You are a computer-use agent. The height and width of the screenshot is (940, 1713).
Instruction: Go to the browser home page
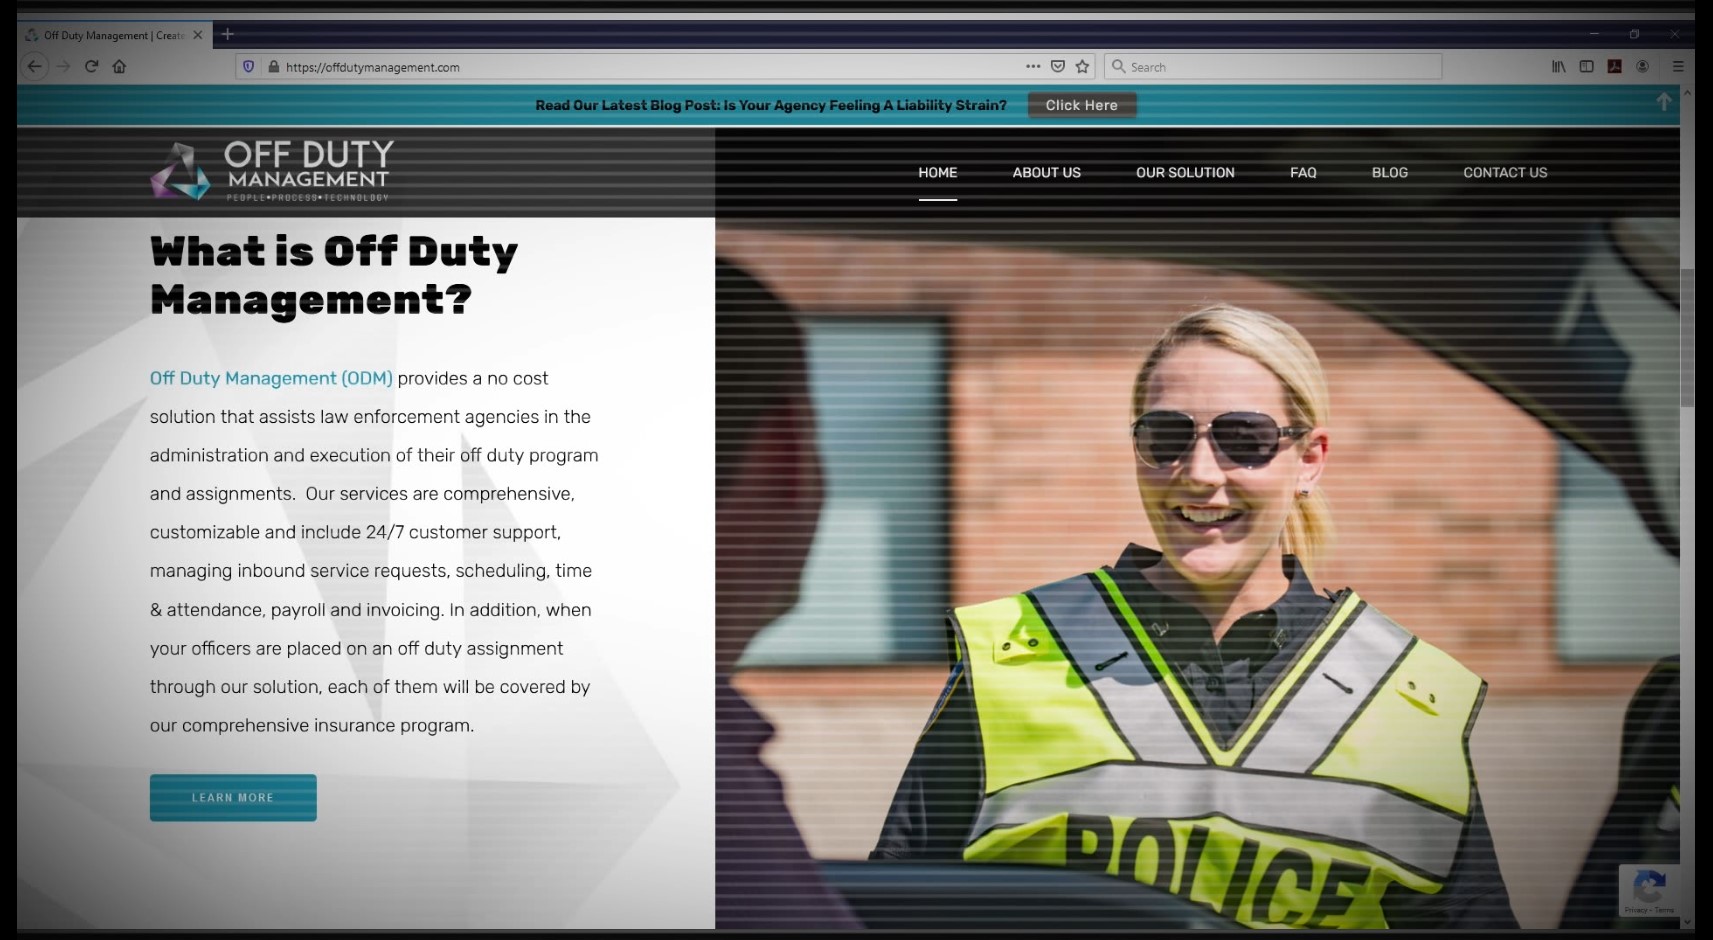[119, 66]
